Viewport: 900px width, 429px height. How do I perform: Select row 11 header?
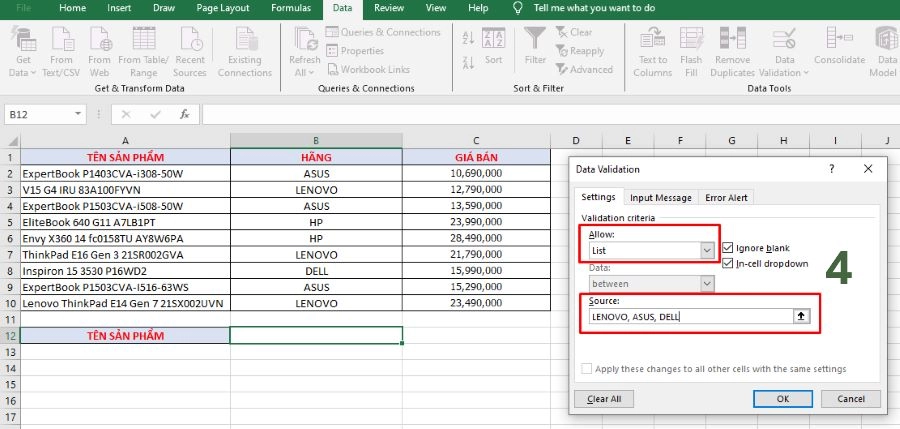[10, 319]
